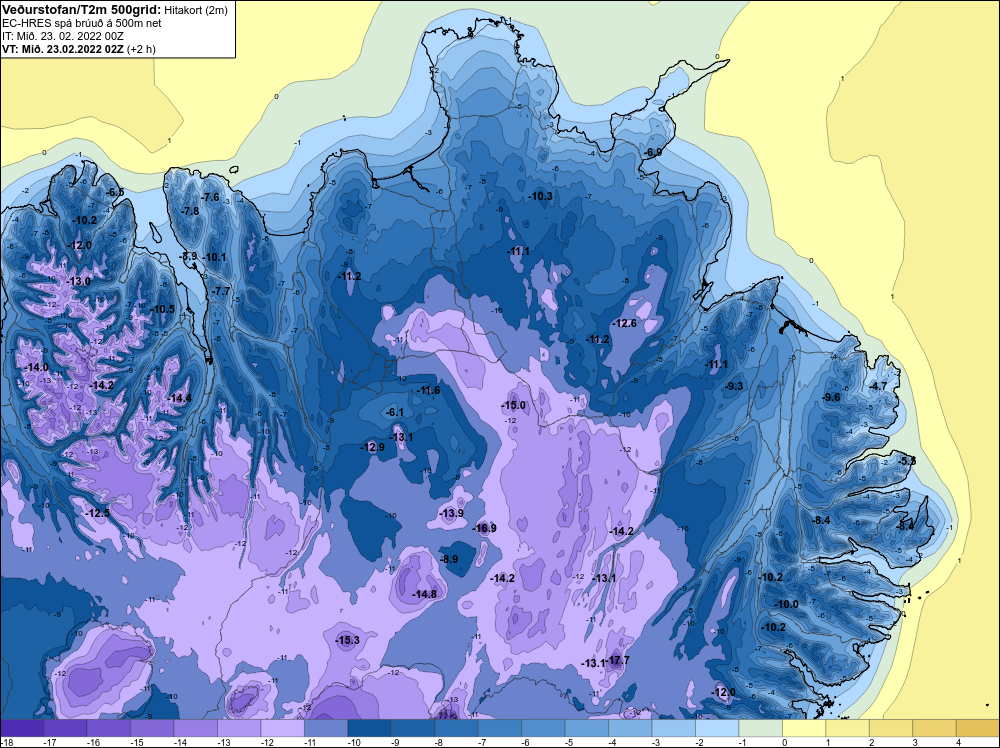The height and width of the screenshot is (748, 1000).
Task: Pick the -13 legend color swatch
Action: (239, 728)
